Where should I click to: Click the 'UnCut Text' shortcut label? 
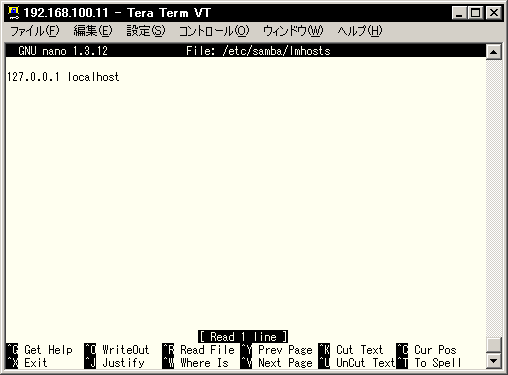coord(366,363)
